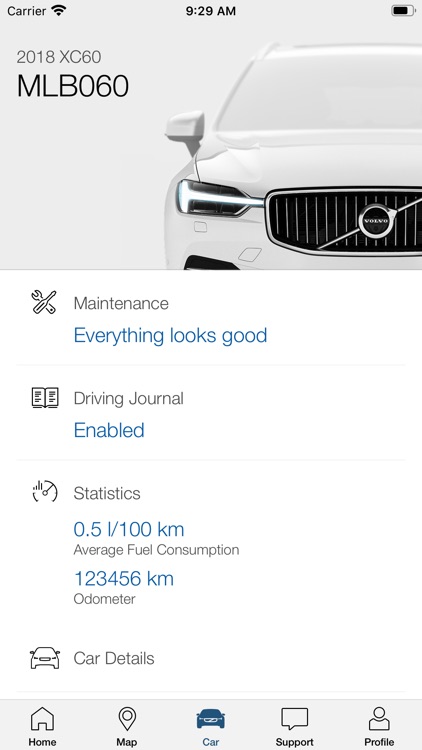This screenshot has width=422, height=750.
Task: Open the Driving Journal "Enabled" status
Action: click(109, 430)
